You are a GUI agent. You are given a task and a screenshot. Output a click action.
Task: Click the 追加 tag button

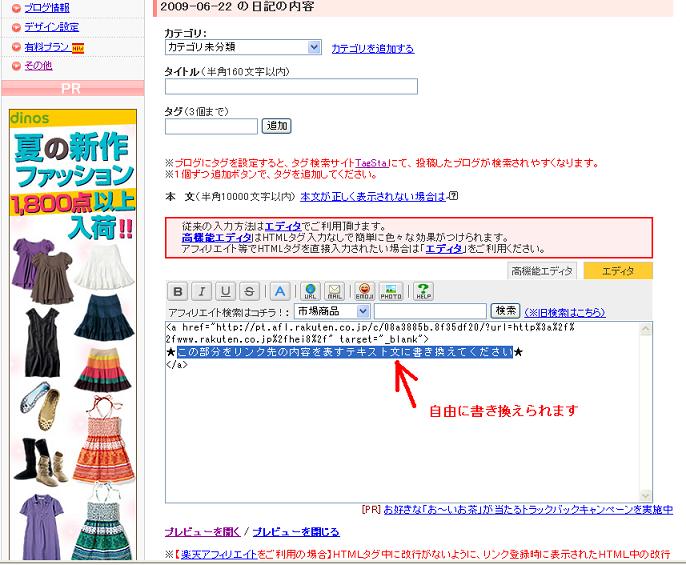(276, 126)
